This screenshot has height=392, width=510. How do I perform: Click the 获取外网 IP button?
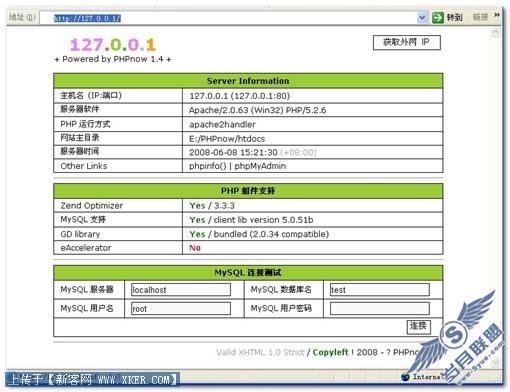(407, 42)
